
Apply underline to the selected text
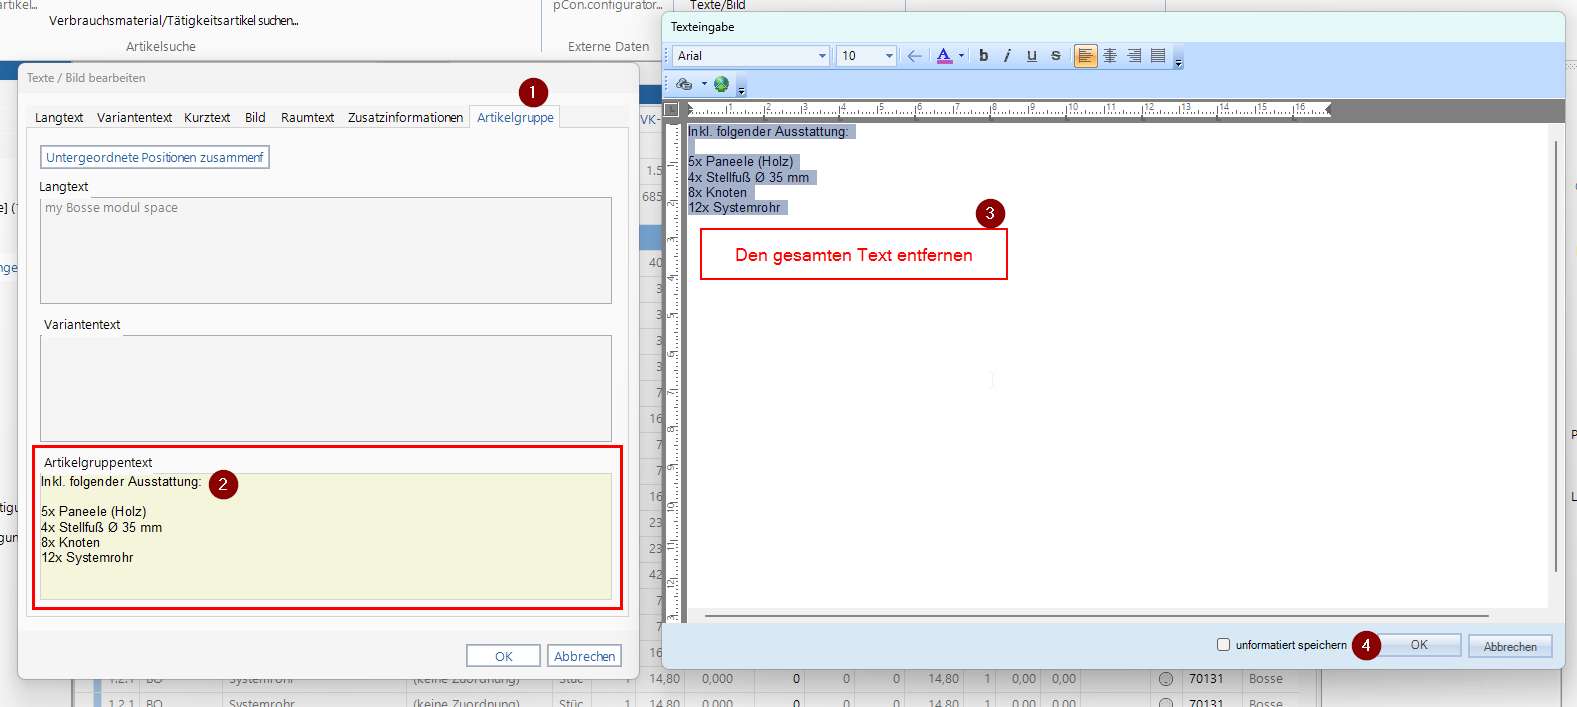click(x=1031, y=56)
